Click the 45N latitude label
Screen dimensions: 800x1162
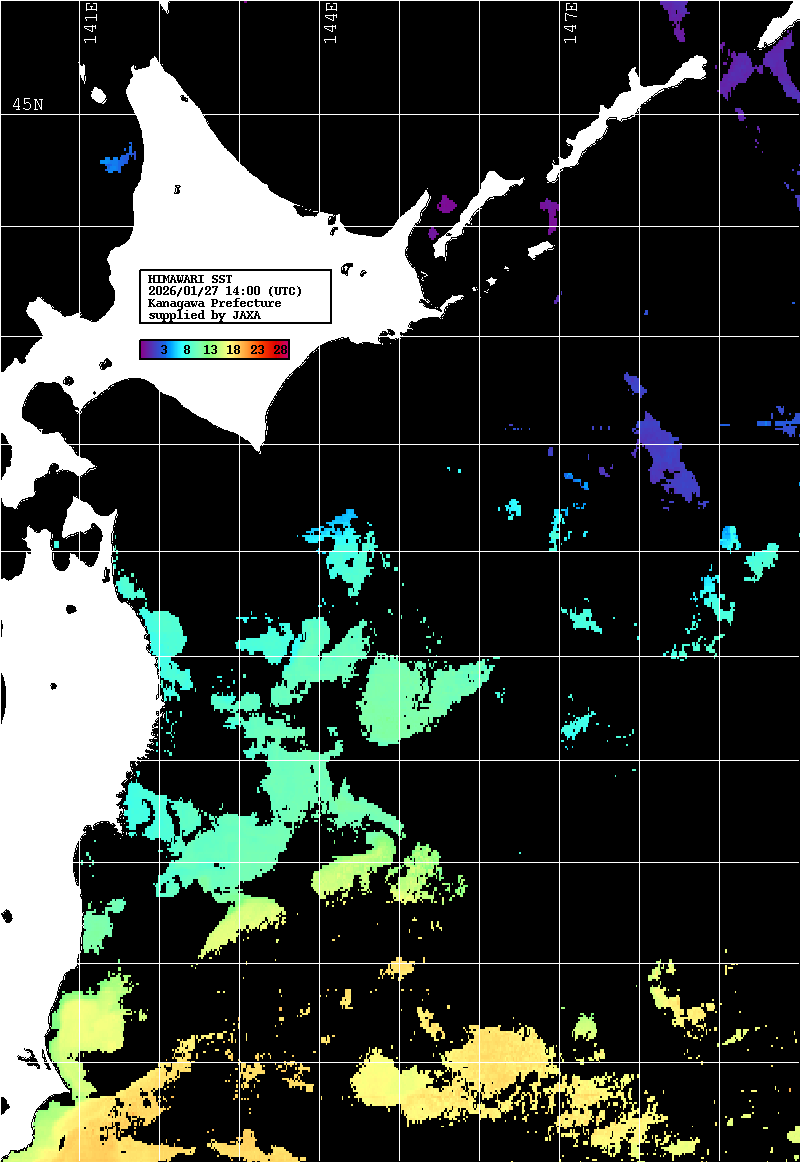pos(27,105)
